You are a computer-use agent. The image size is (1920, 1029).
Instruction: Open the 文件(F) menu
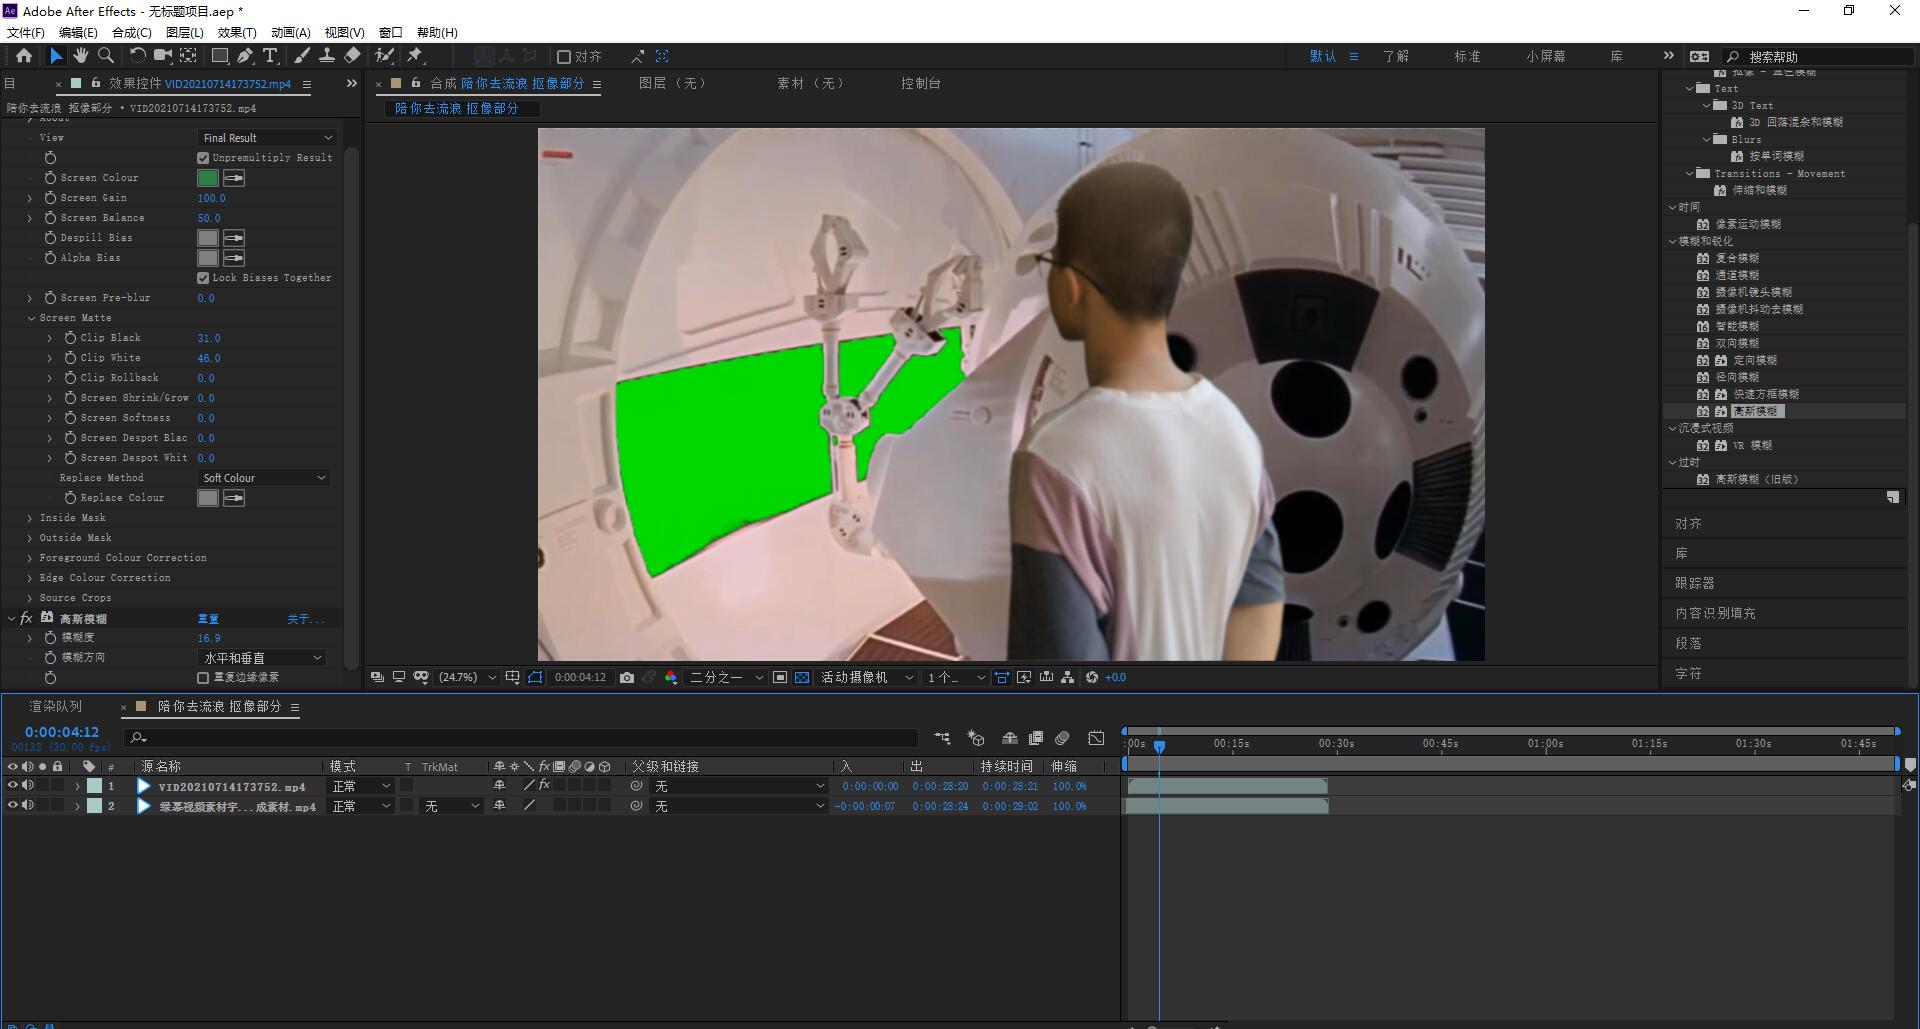click(x=26, y=32)
